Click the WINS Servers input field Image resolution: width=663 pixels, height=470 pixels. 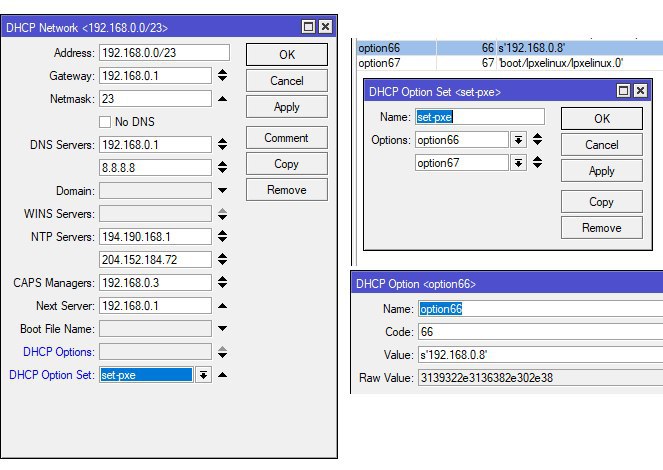click(x=155, y=214)
